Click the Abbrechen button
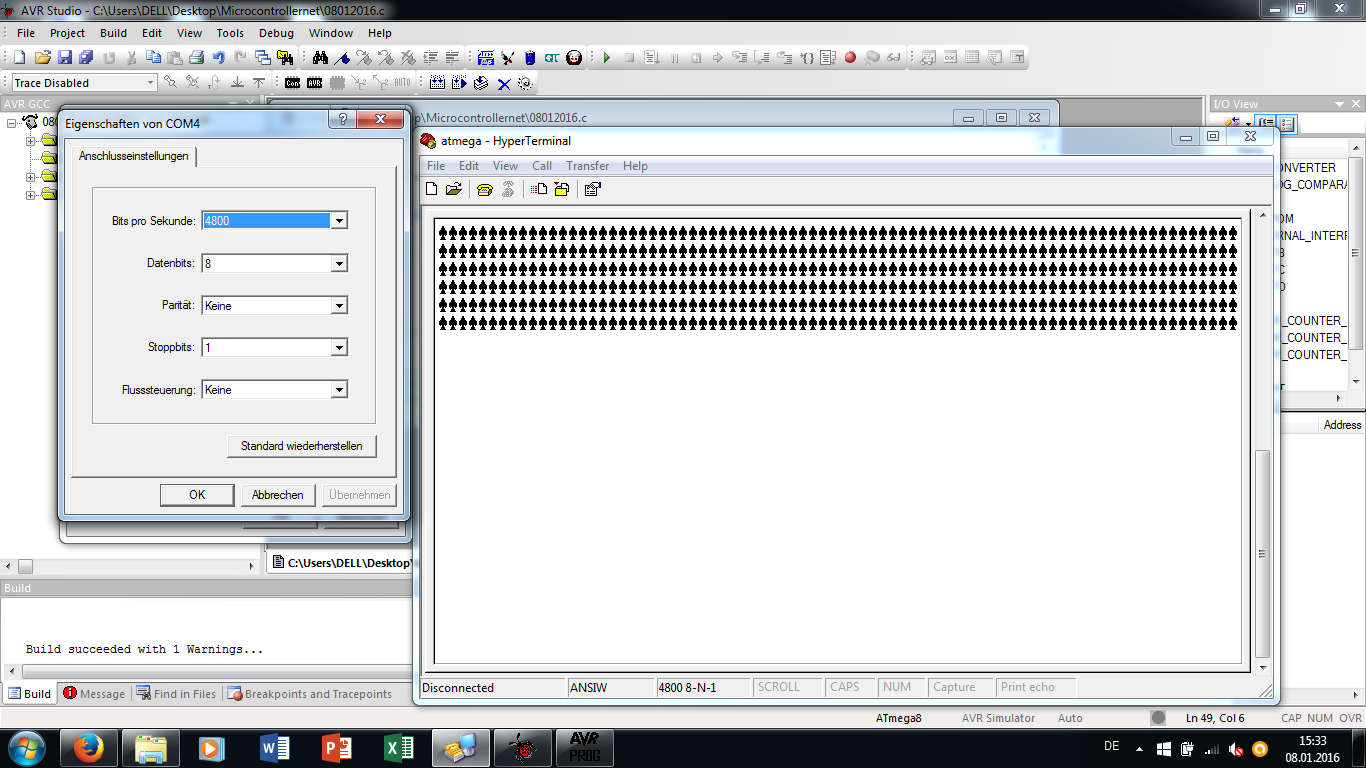This screenshot has height=768, width=1366. click(278, 495)
